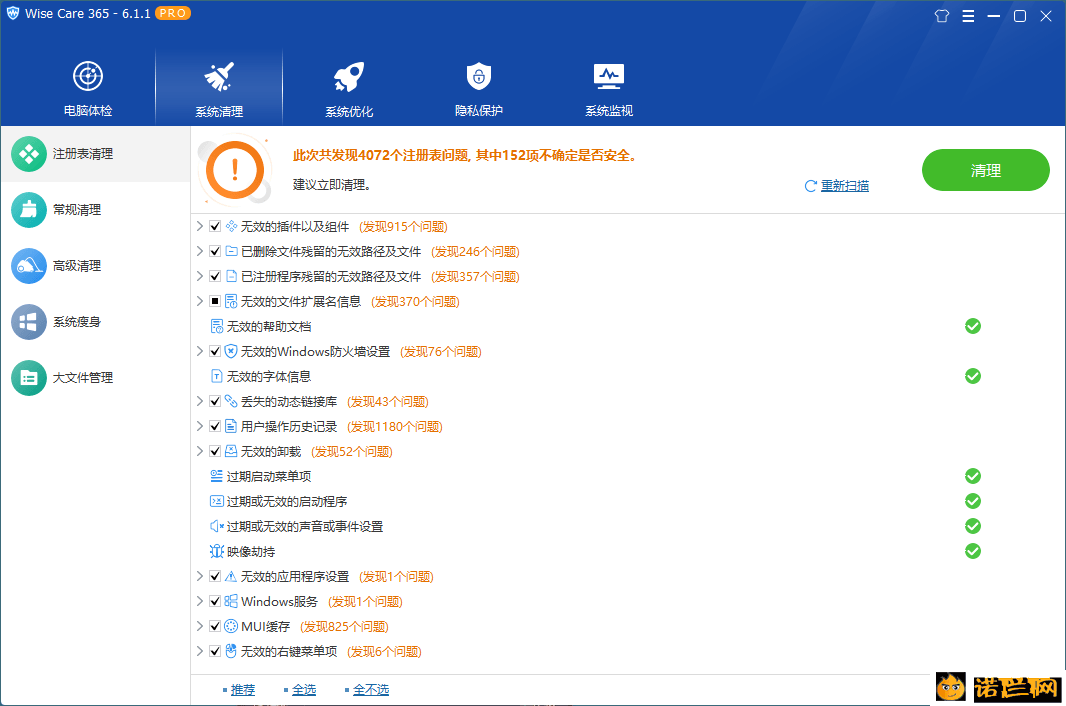Viewport: 1066px width, 706px height.
Task: Uncheck 已删除文件残留的无效路径及文件 checkbox
Action: (x=215, y=252)
